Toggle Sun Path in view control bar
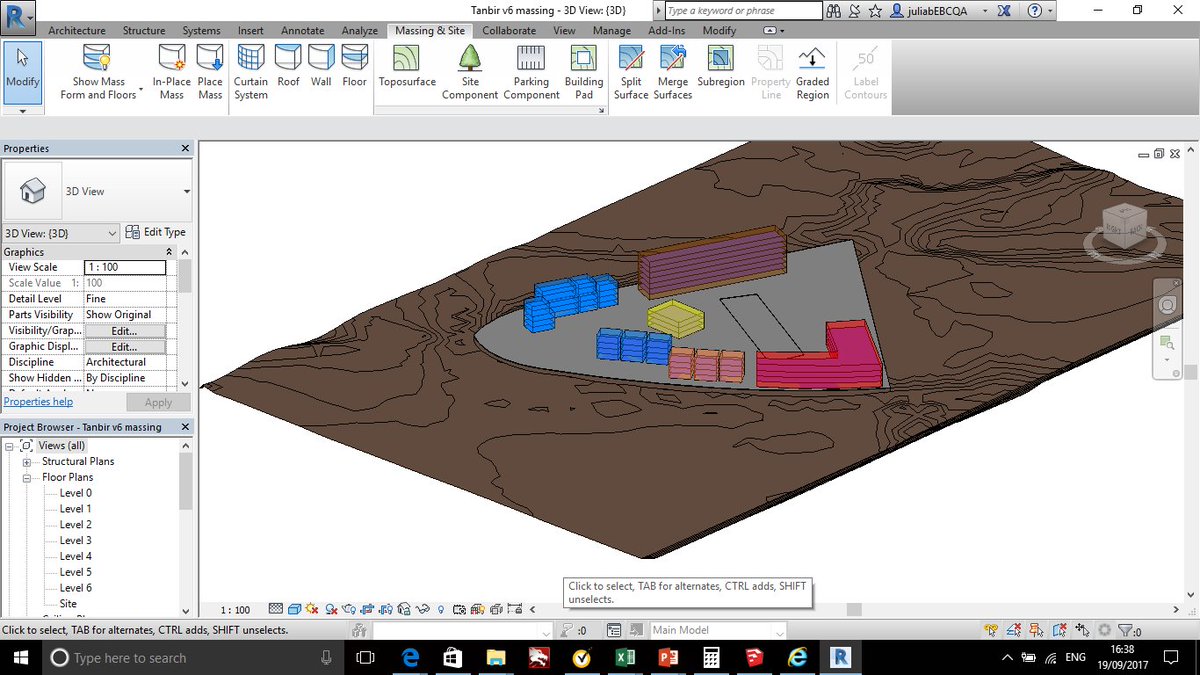Viewport: 1200px width, 675px height. pyautogui.click(x=313, y=609)
